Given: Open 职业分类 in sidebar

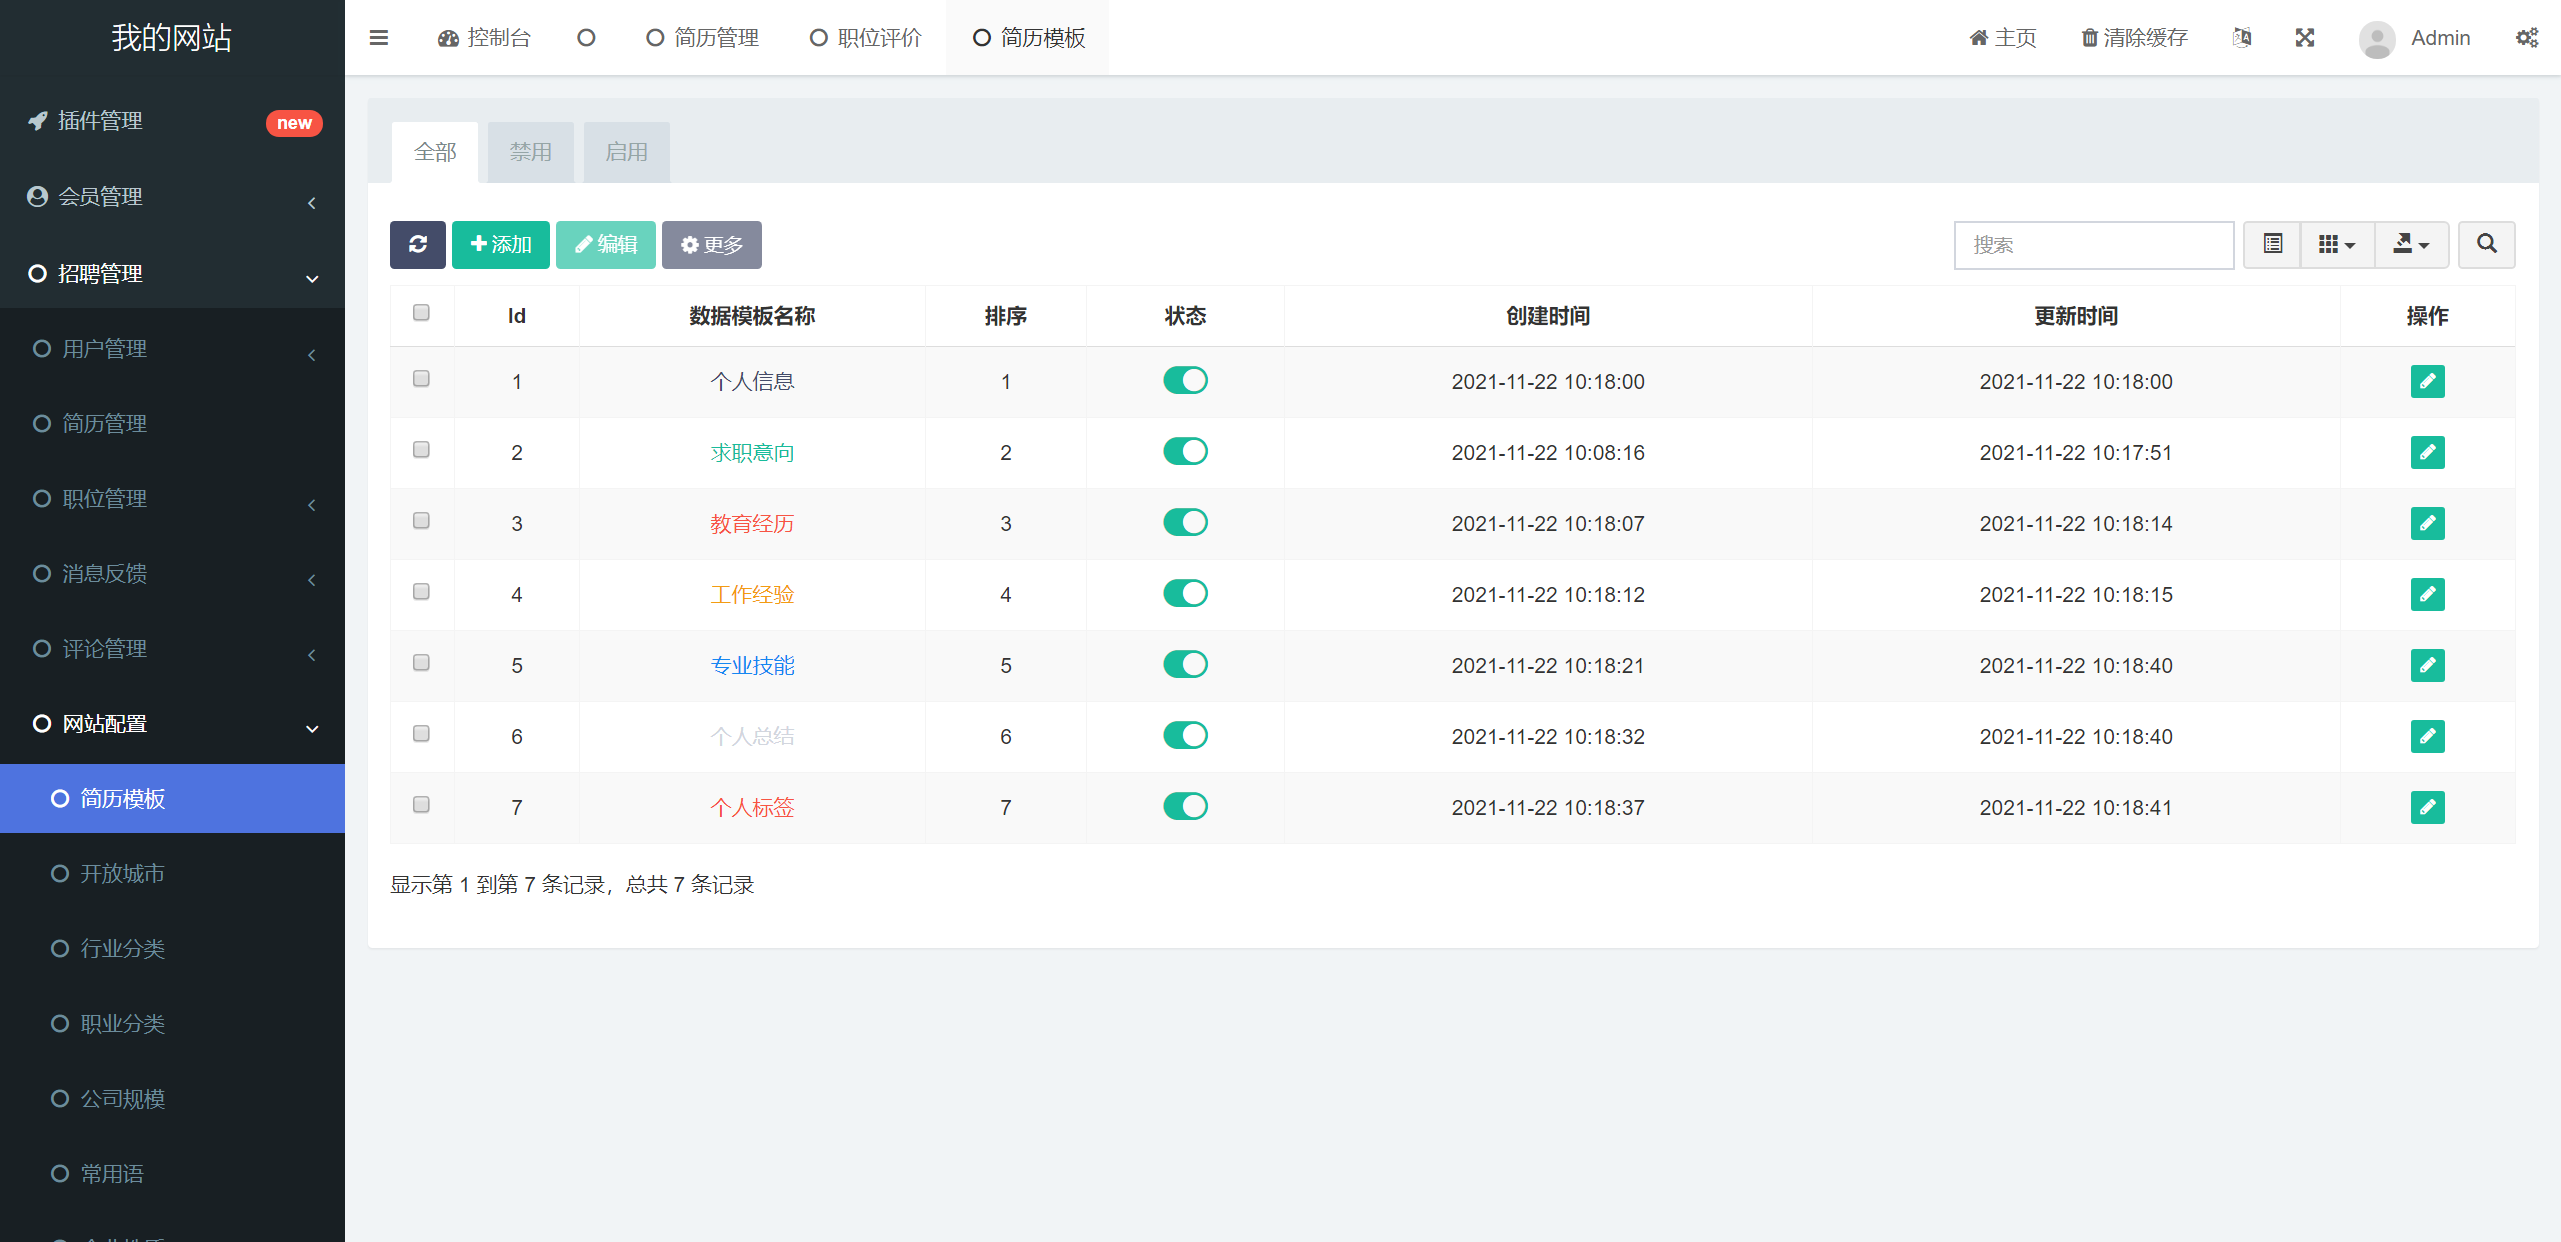Looking at the screenshot, I should (172, 1024).
